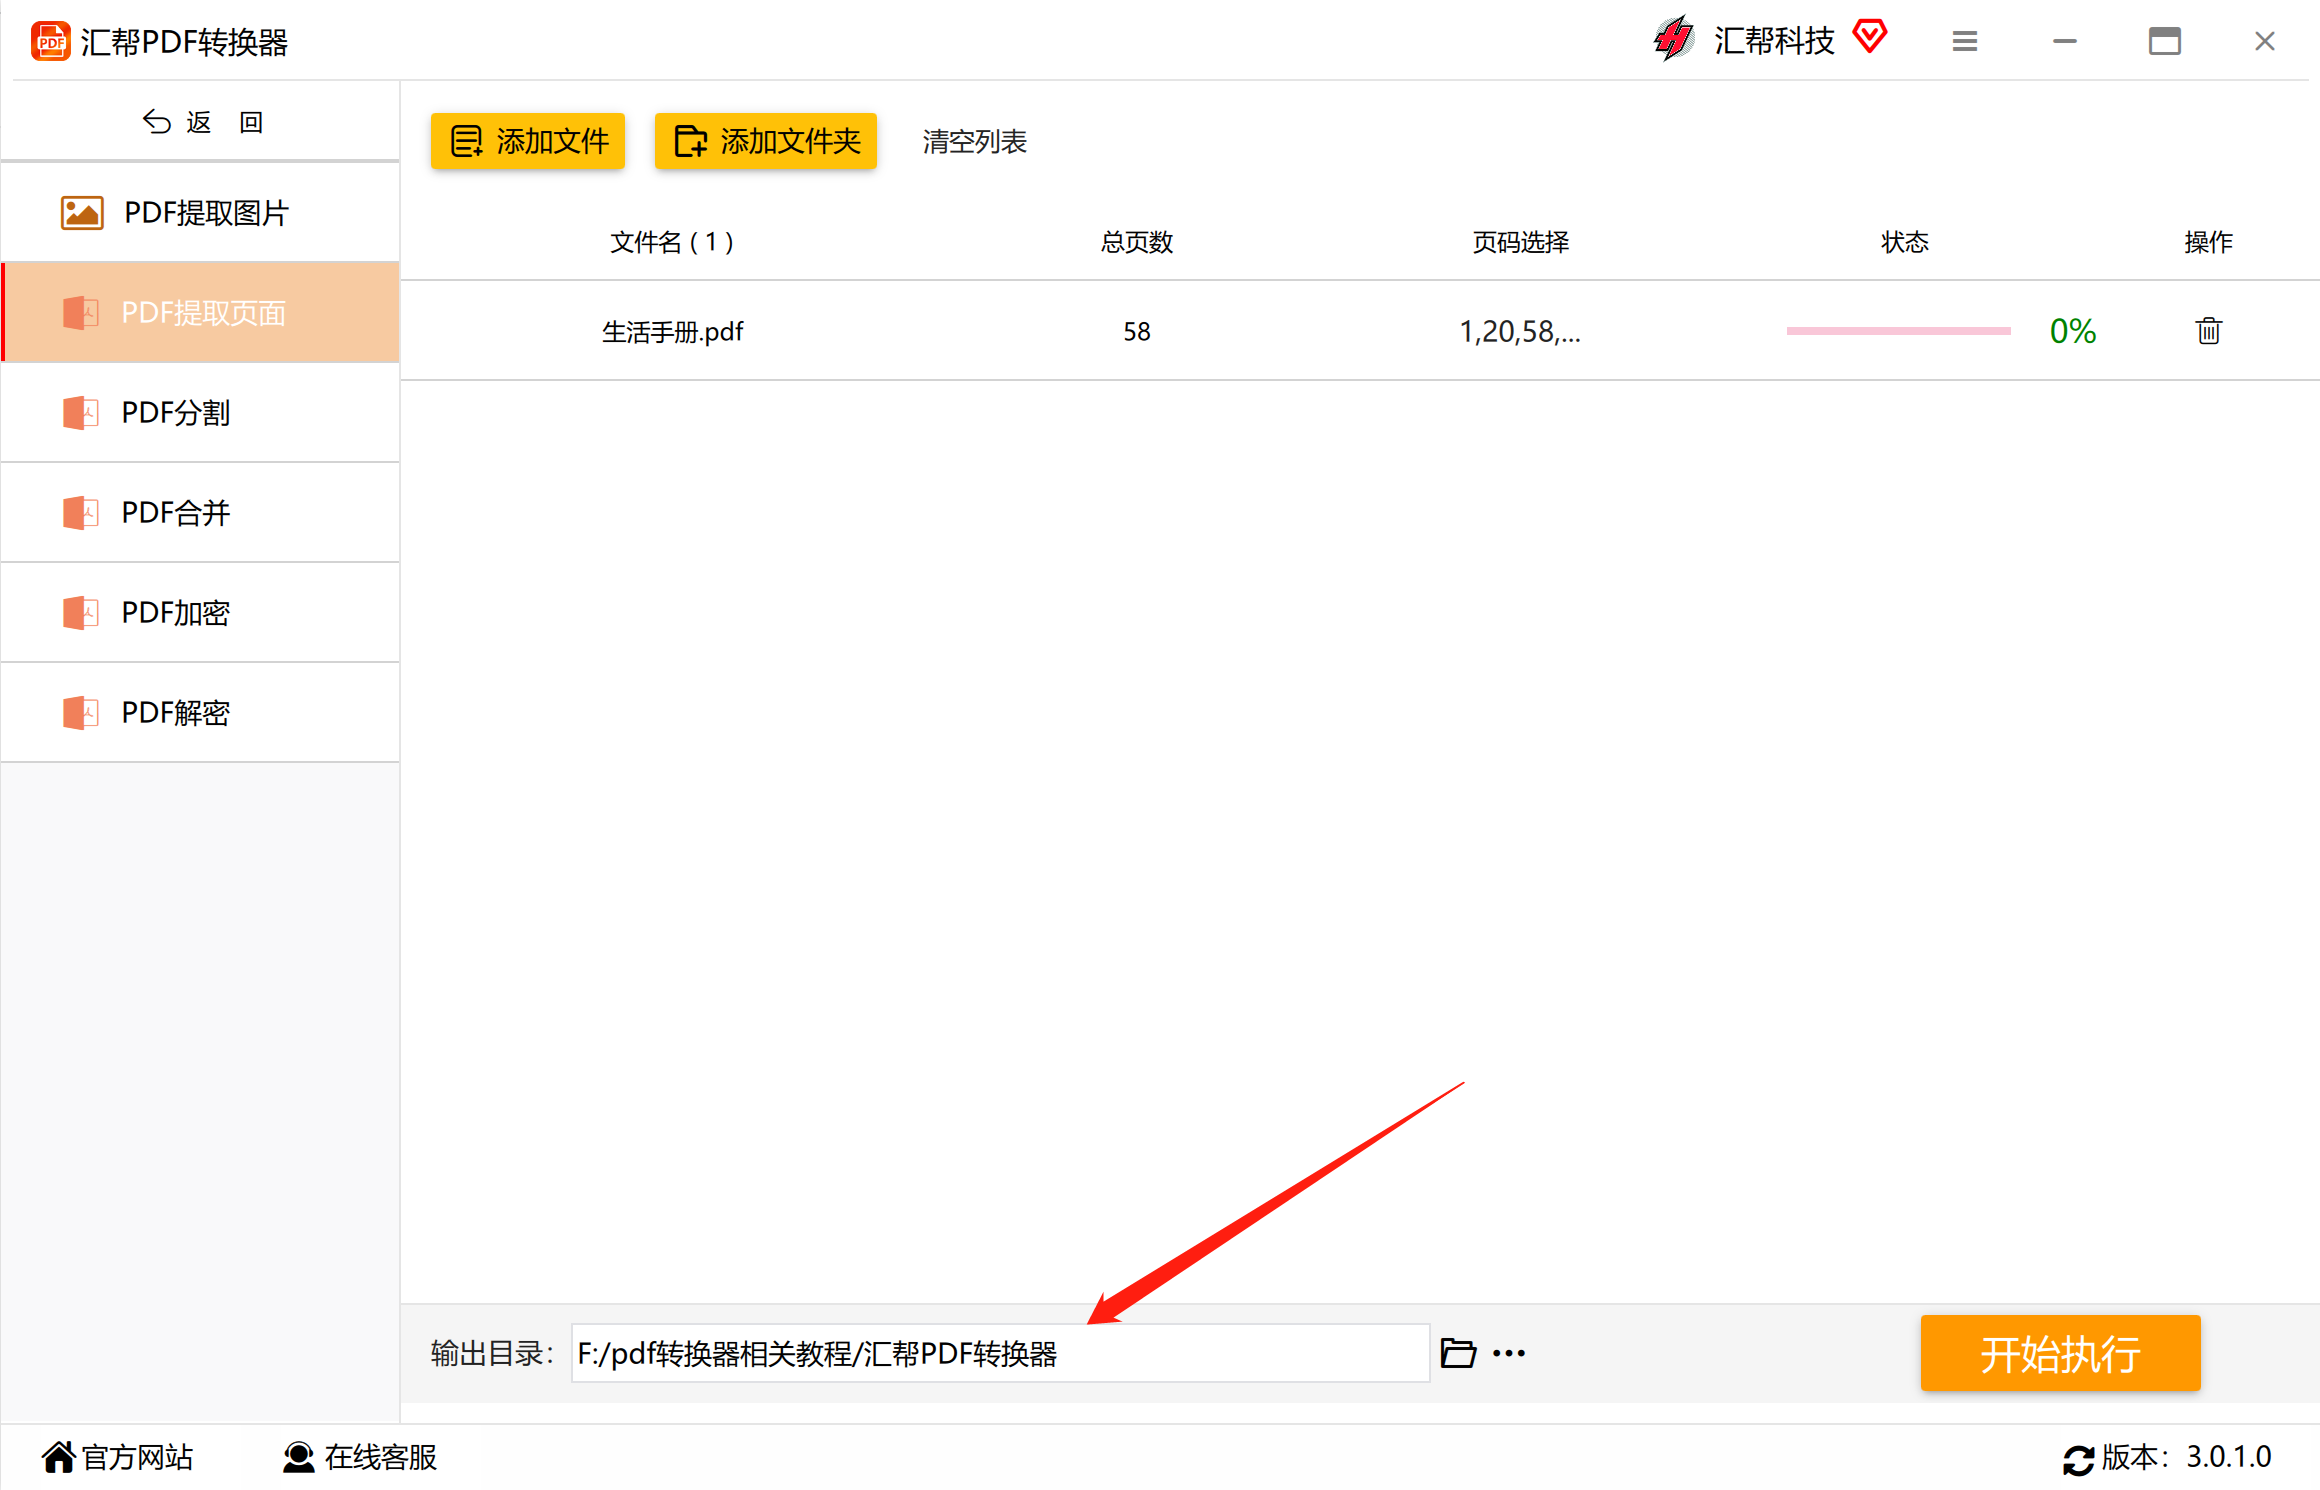Click the 0% status text

(2073, 331)
